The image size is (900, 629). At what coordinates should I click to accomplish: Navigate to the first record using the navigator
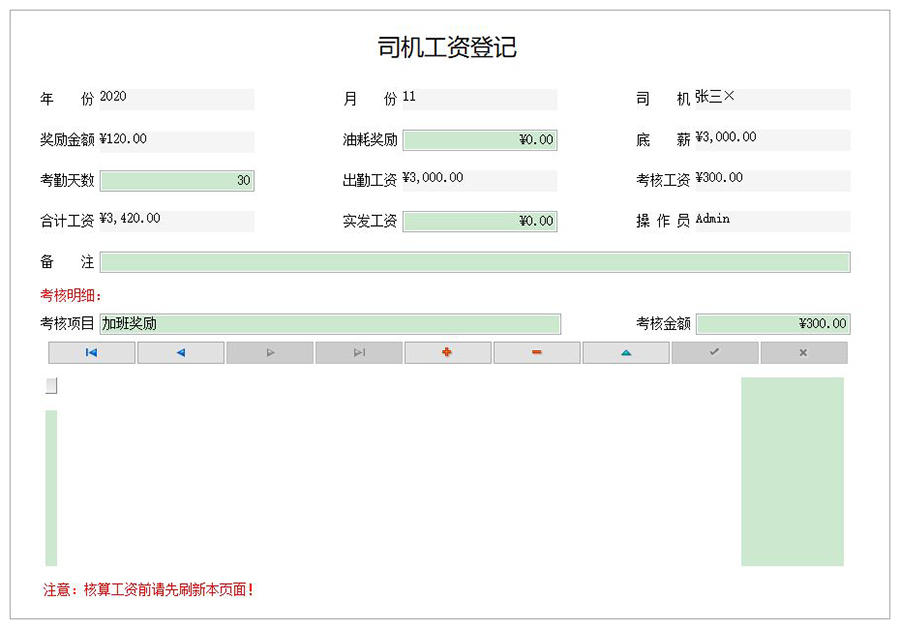click(x=91, y=352)
